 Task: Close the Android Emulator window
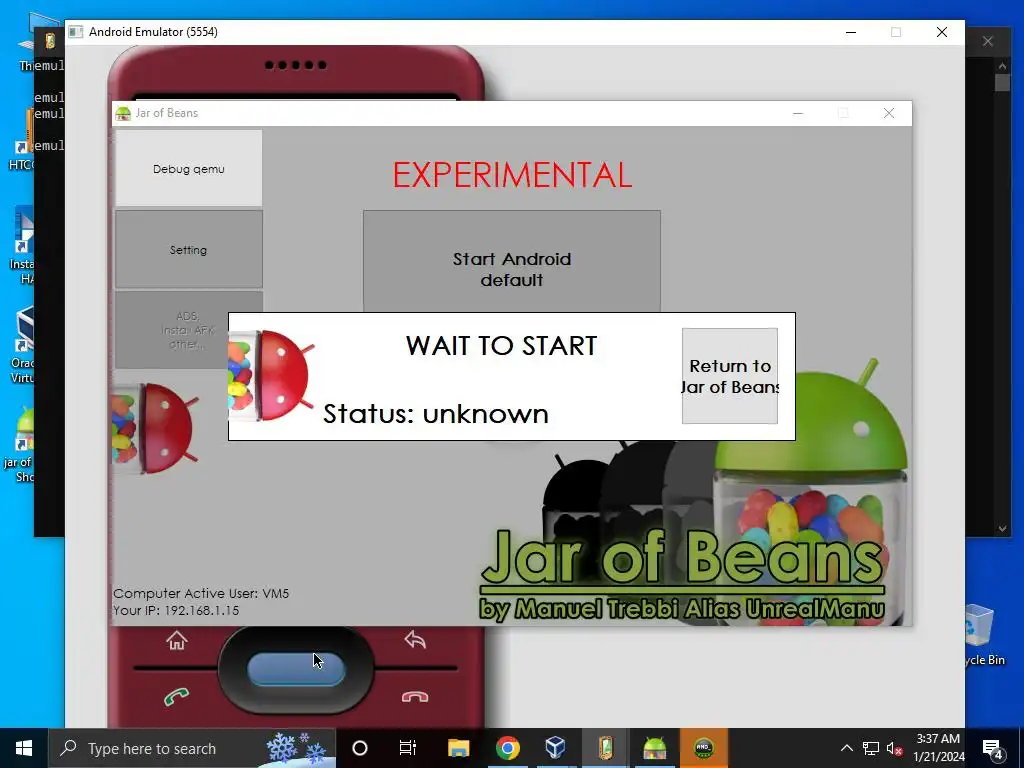coord(942,32)
